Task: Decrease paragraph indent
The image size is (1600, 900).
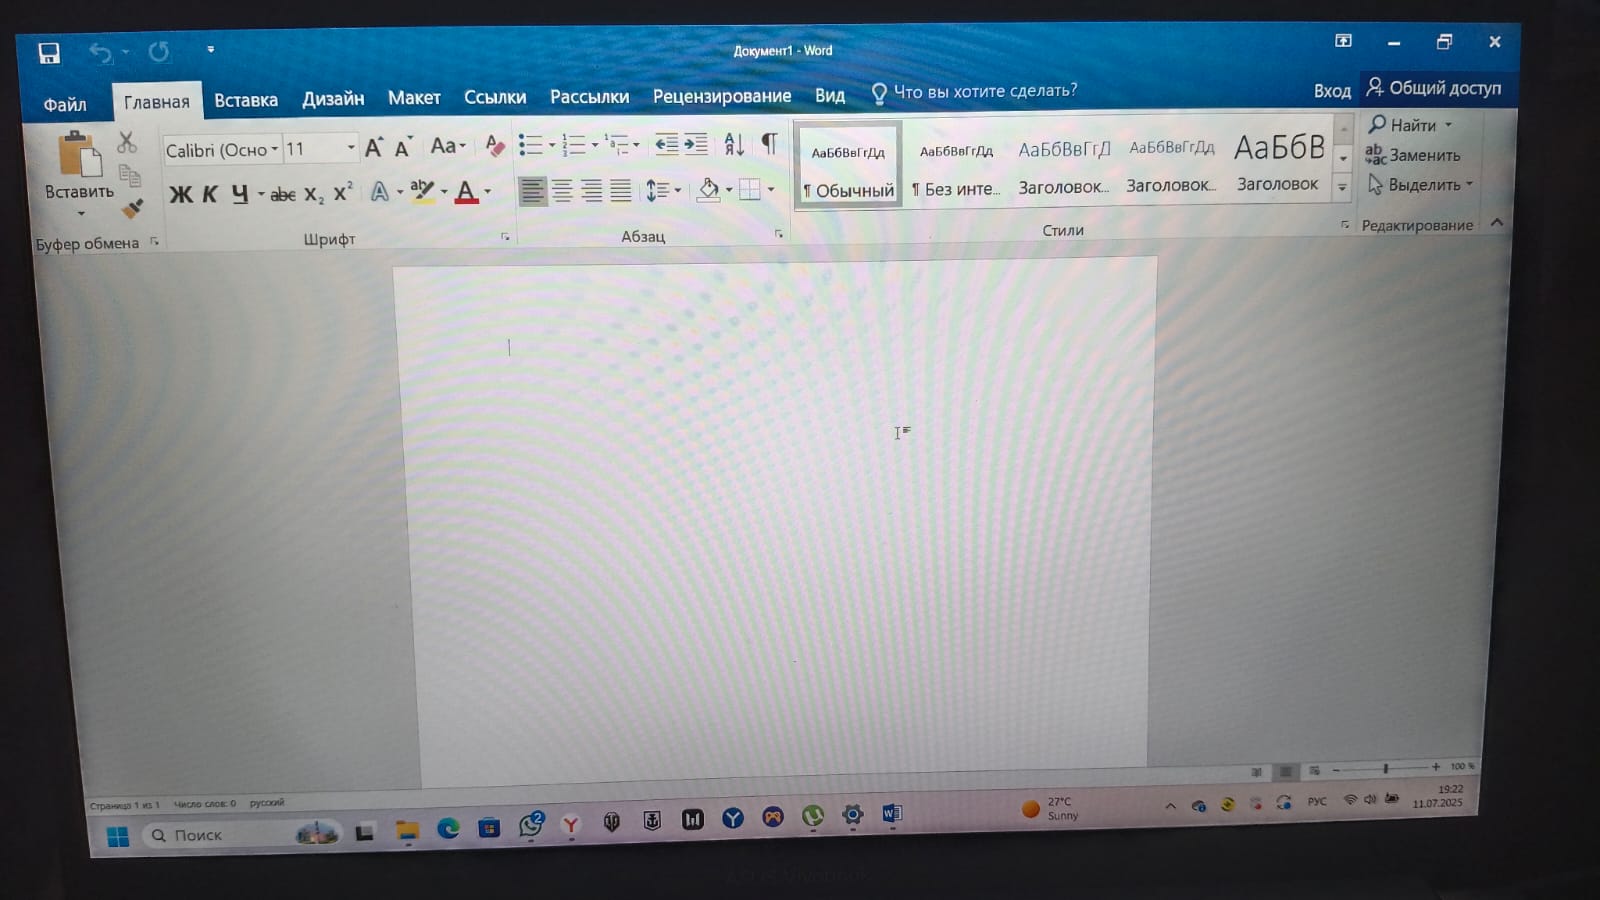Action: click(667, 145)
